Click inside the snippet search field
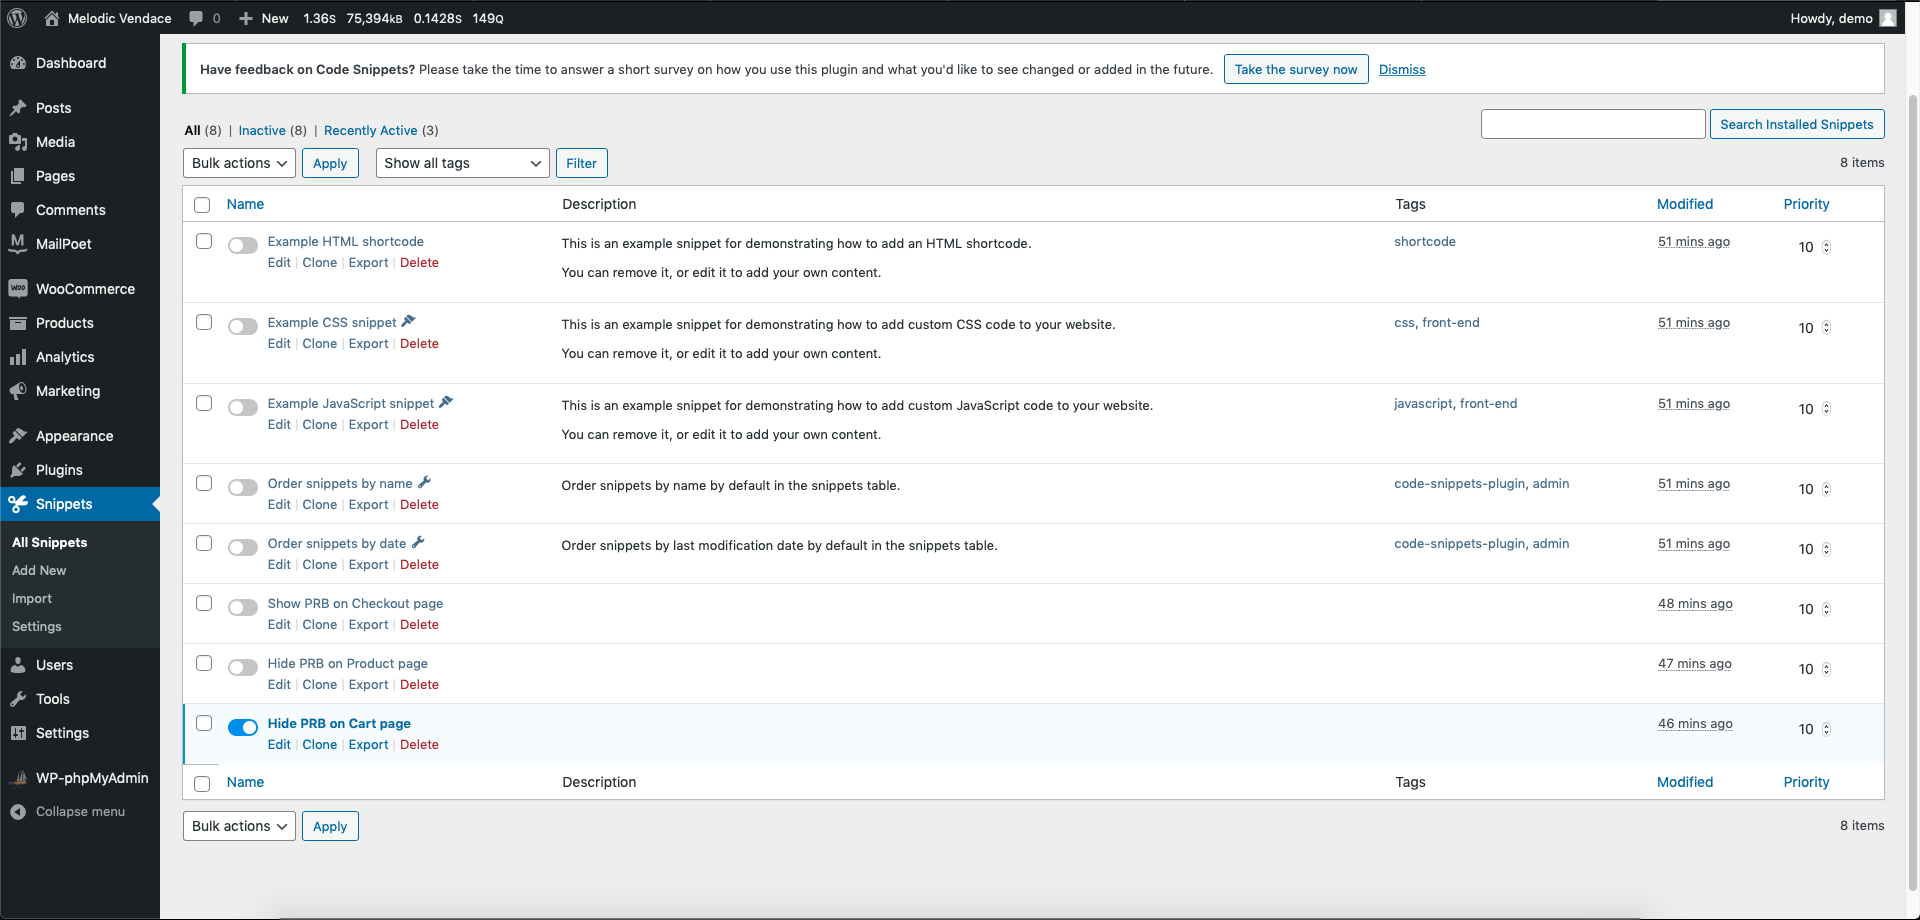 click(1593, 123)
